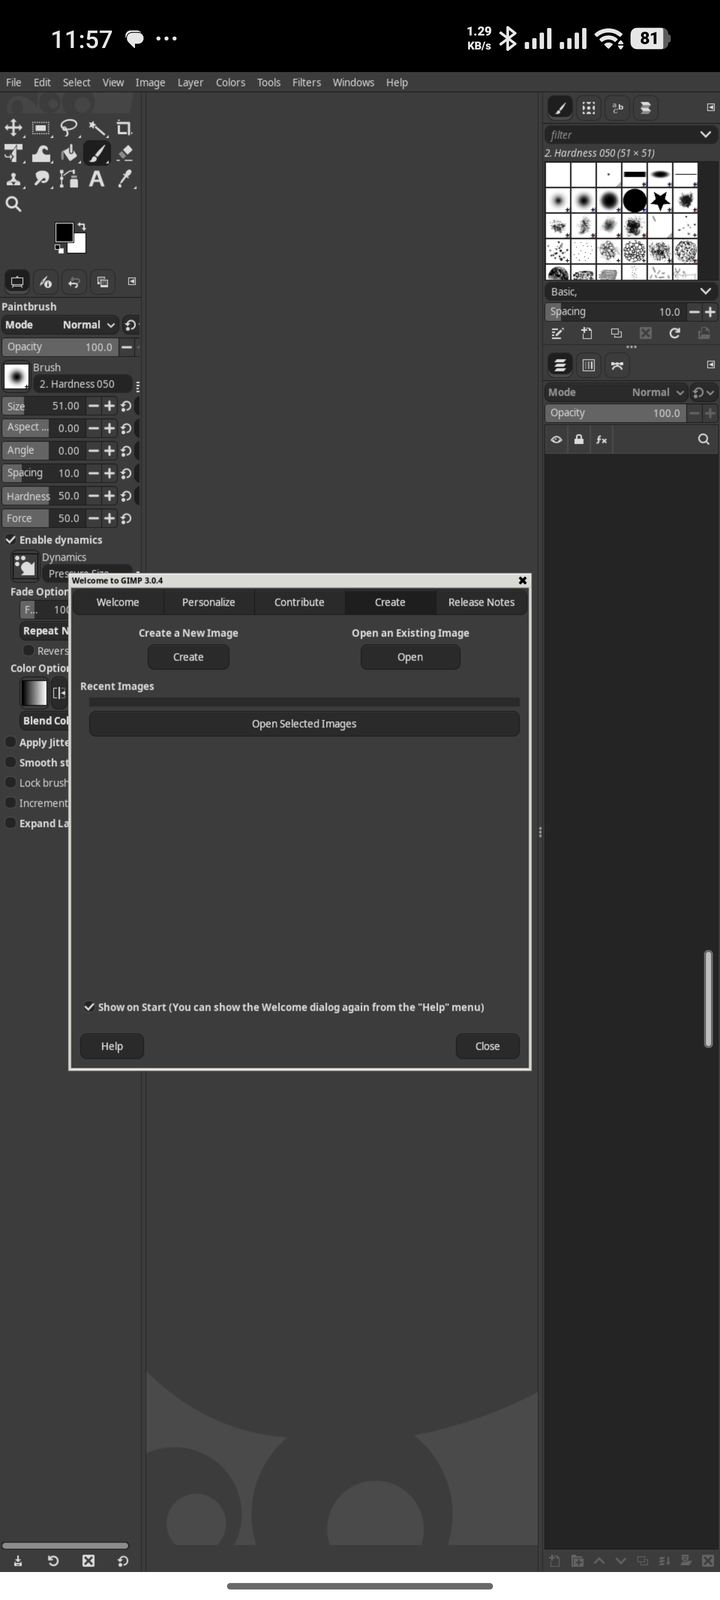Screen dimensions: 720x1600
Task: Open the layers dock tab configuration menu
Action: [711, 365]
